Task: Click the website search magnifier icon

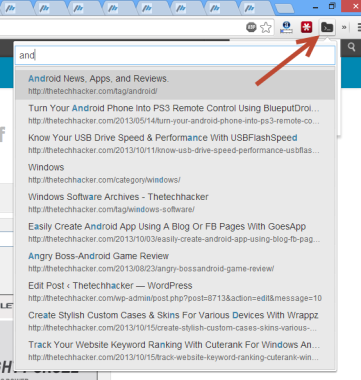Action: (351, 47)
